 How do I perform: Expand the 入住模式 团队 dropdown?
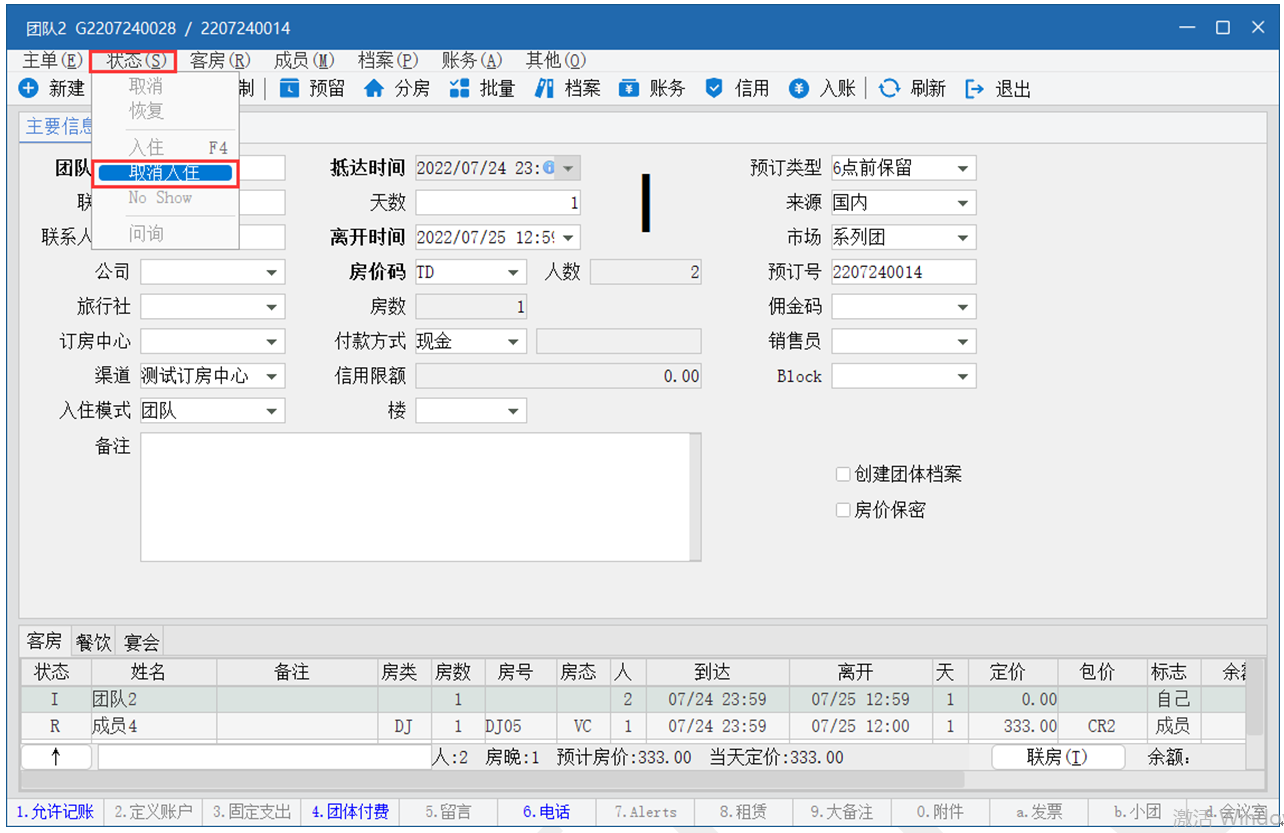(x=272, y=411)
